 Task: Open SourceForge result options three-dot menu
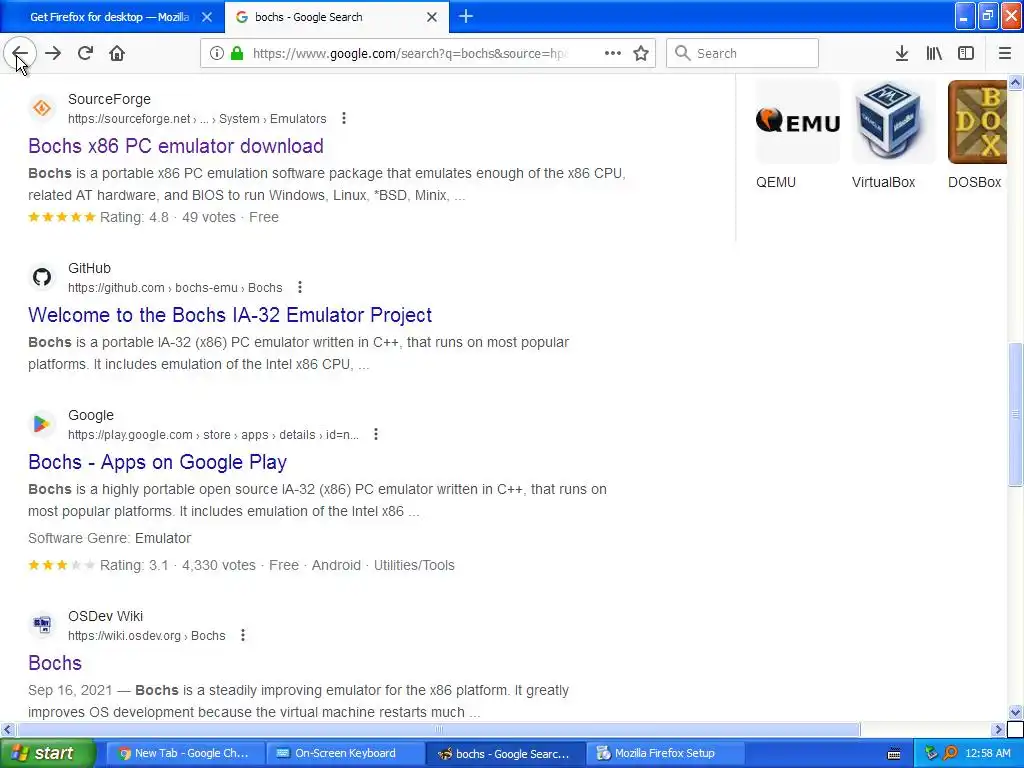coord(344,118)
